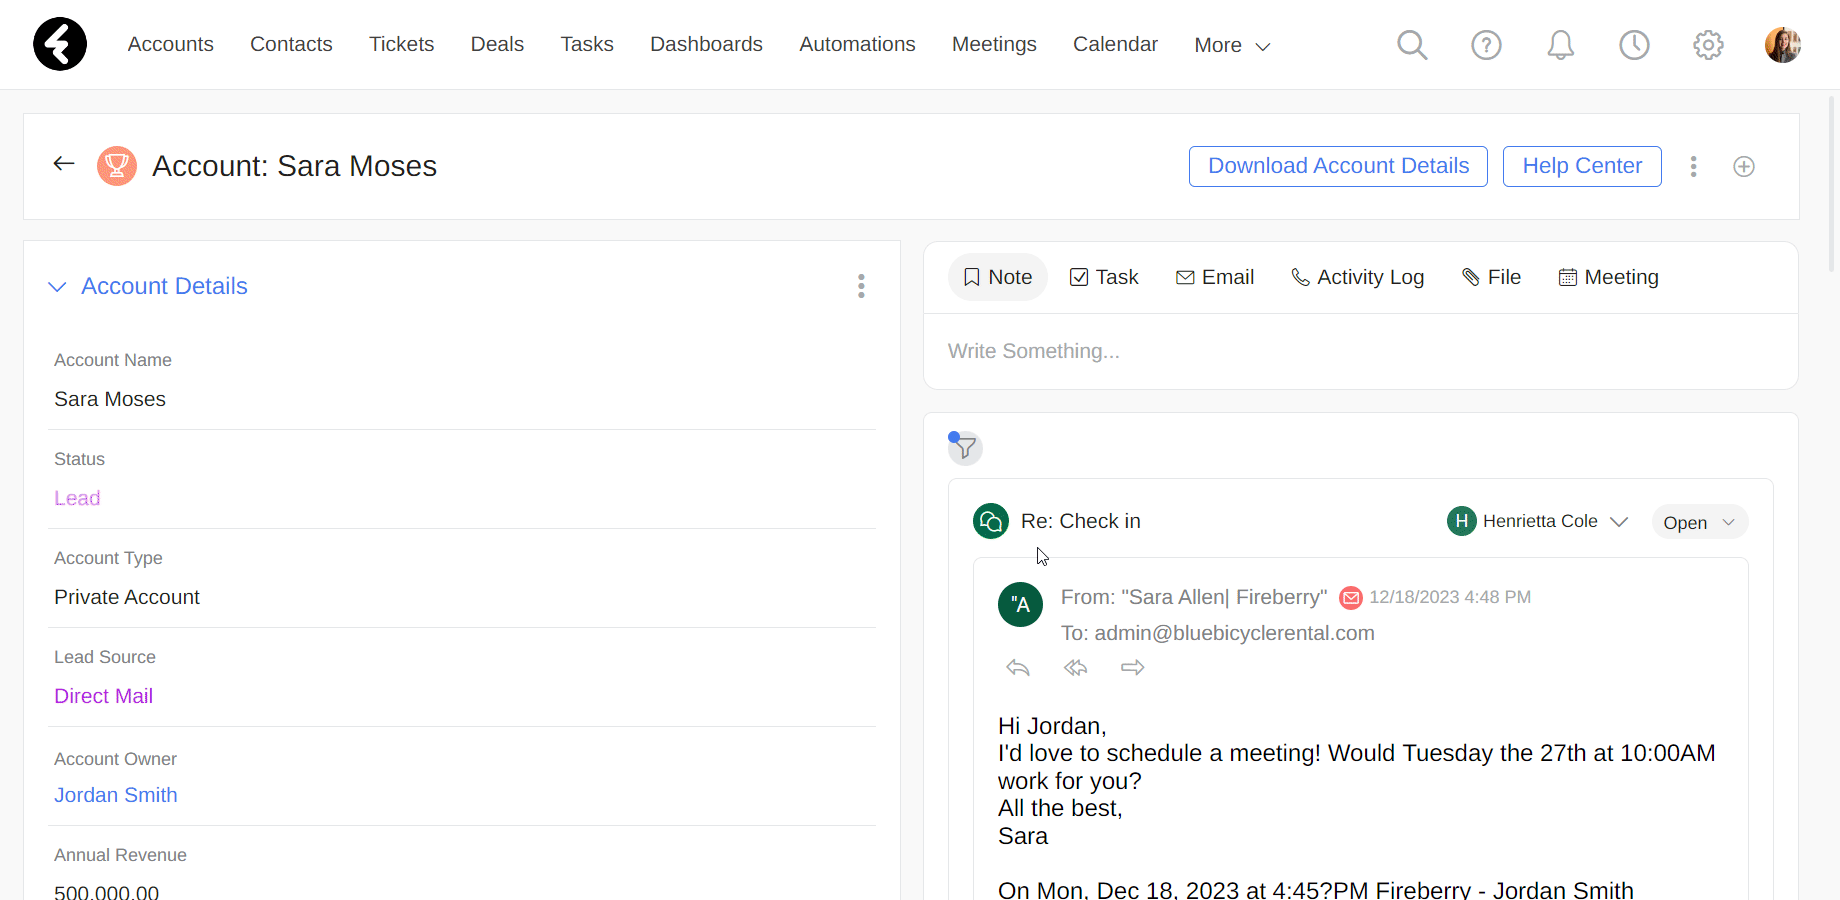Click Download Account Details button

1338,166
